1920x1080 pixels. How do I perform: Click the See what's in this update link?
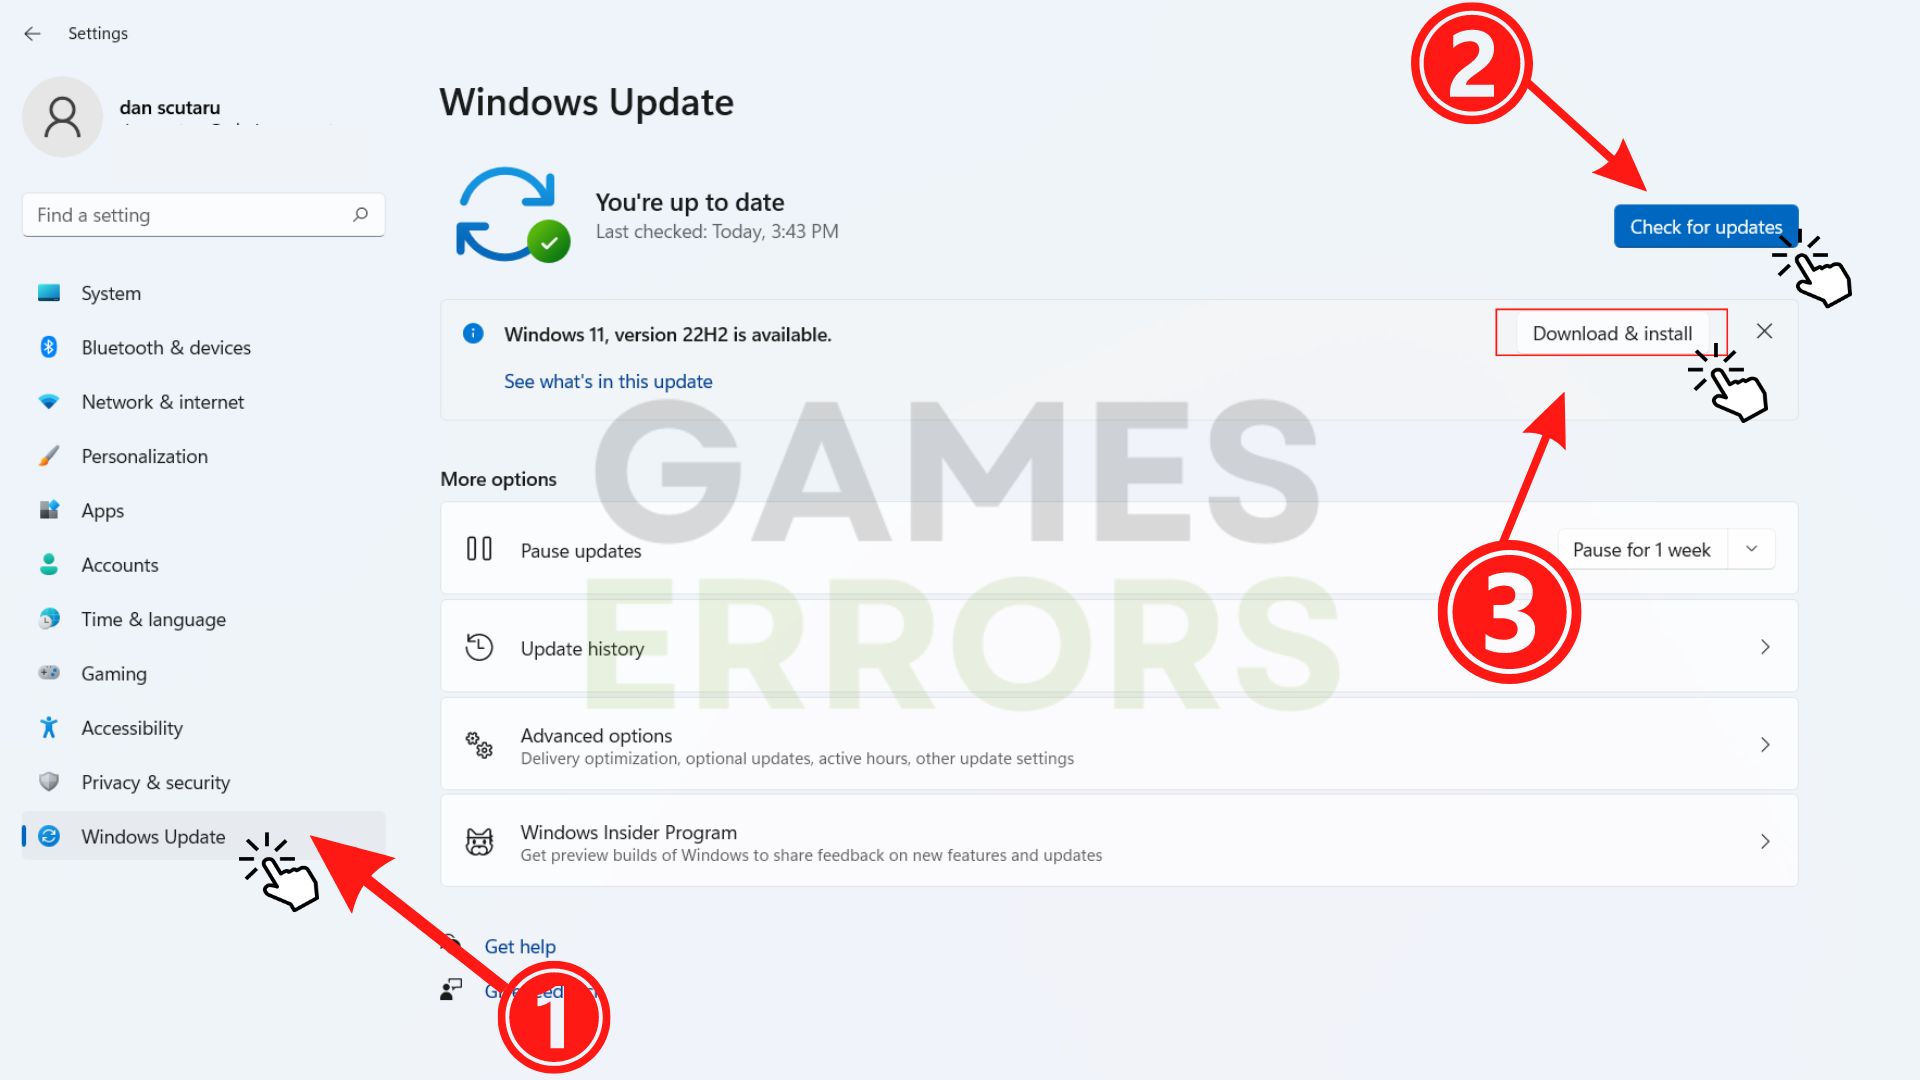point(608,381)
